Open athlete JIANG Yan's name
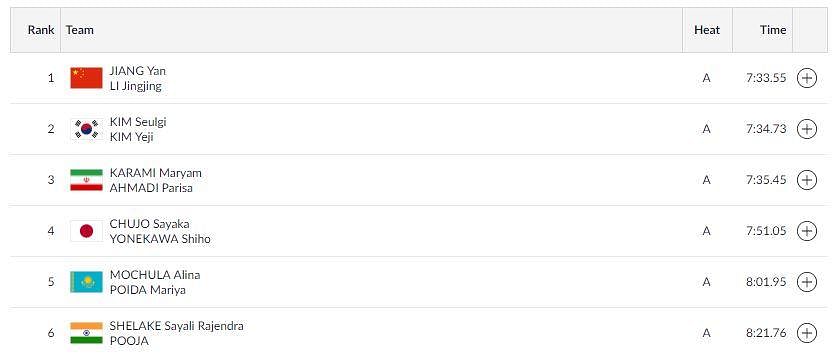 [x=138, y=71]
